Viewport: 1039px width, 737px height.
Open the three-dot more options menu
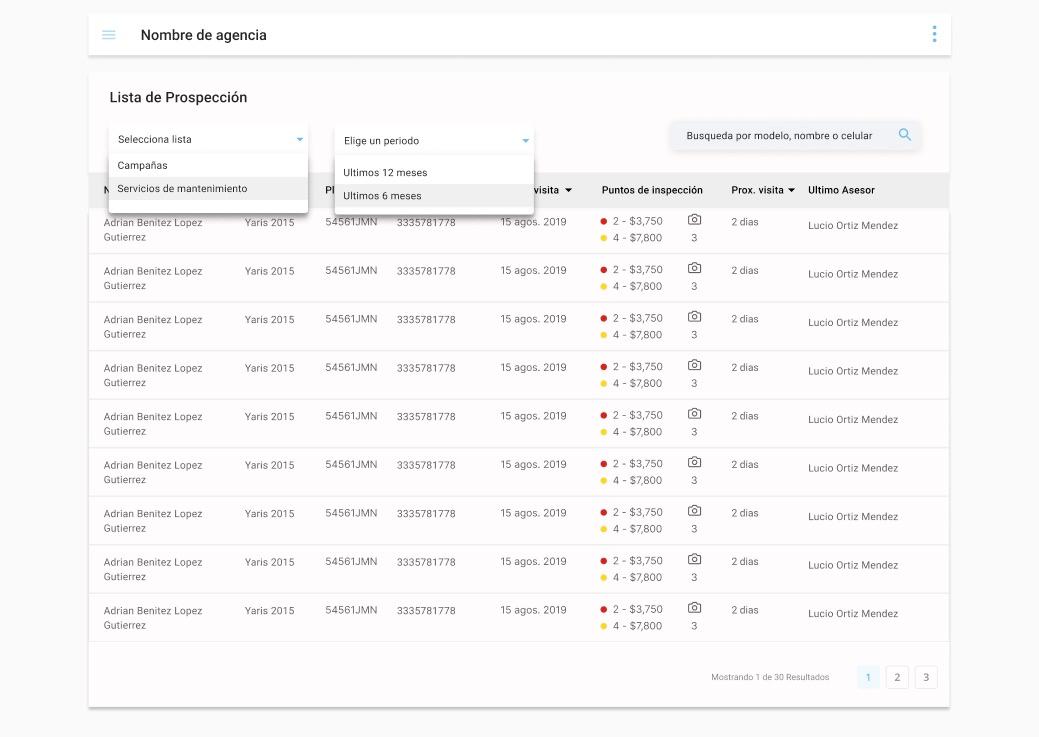click(x=934, y=34)
